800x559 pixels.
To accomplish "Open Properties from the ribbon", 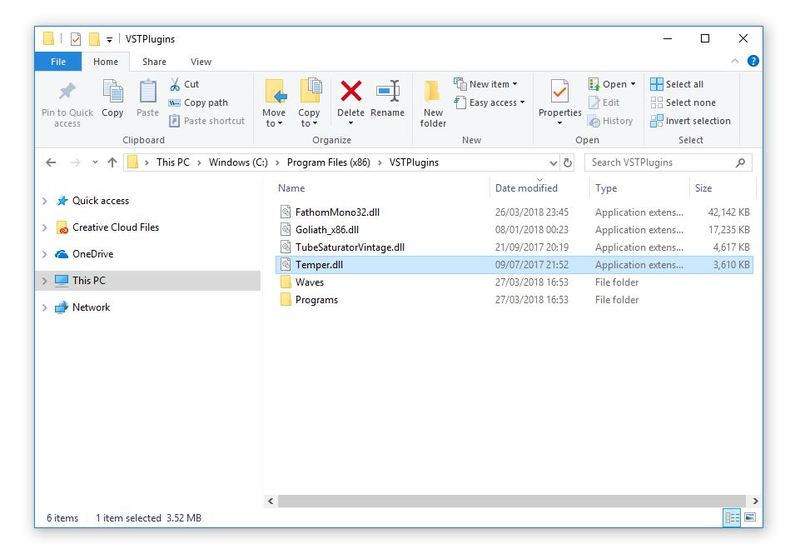I will (559, 96).
